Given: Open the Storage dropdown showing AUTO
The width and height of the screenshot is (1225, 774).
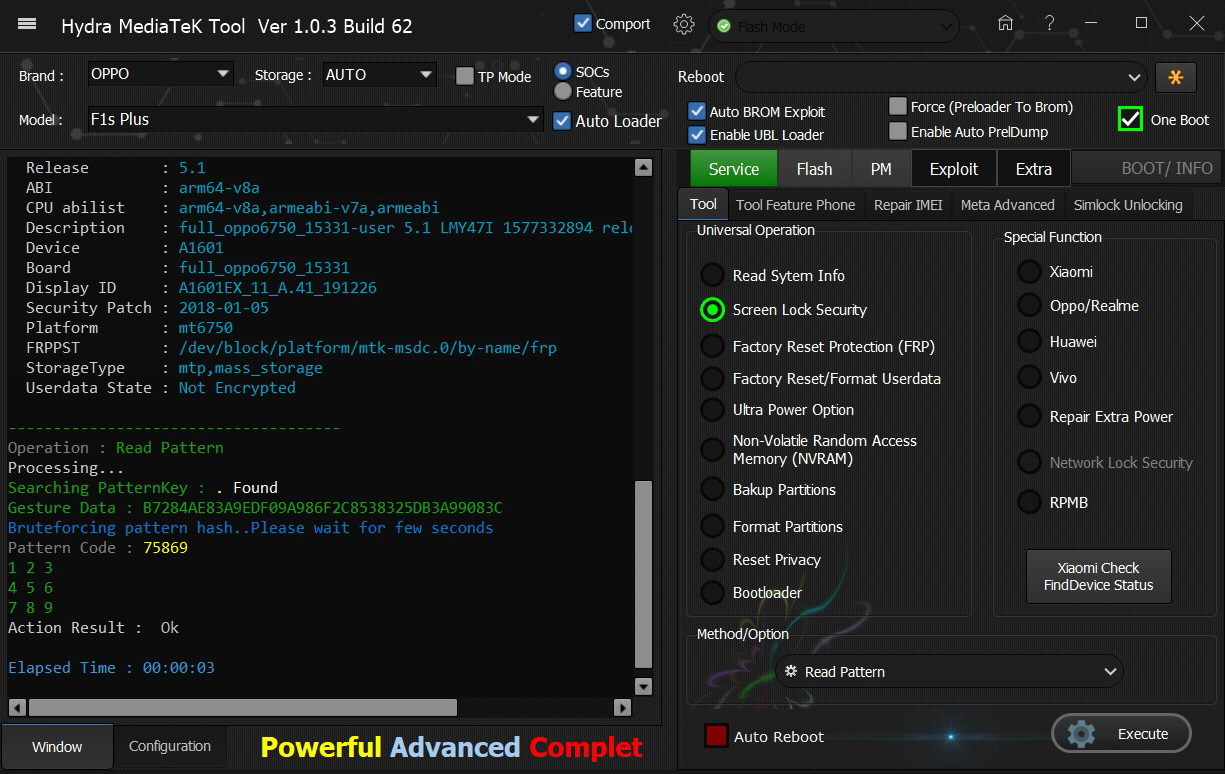Looking at the screenshot, I should pyautogui.click(x=380, y=74).
